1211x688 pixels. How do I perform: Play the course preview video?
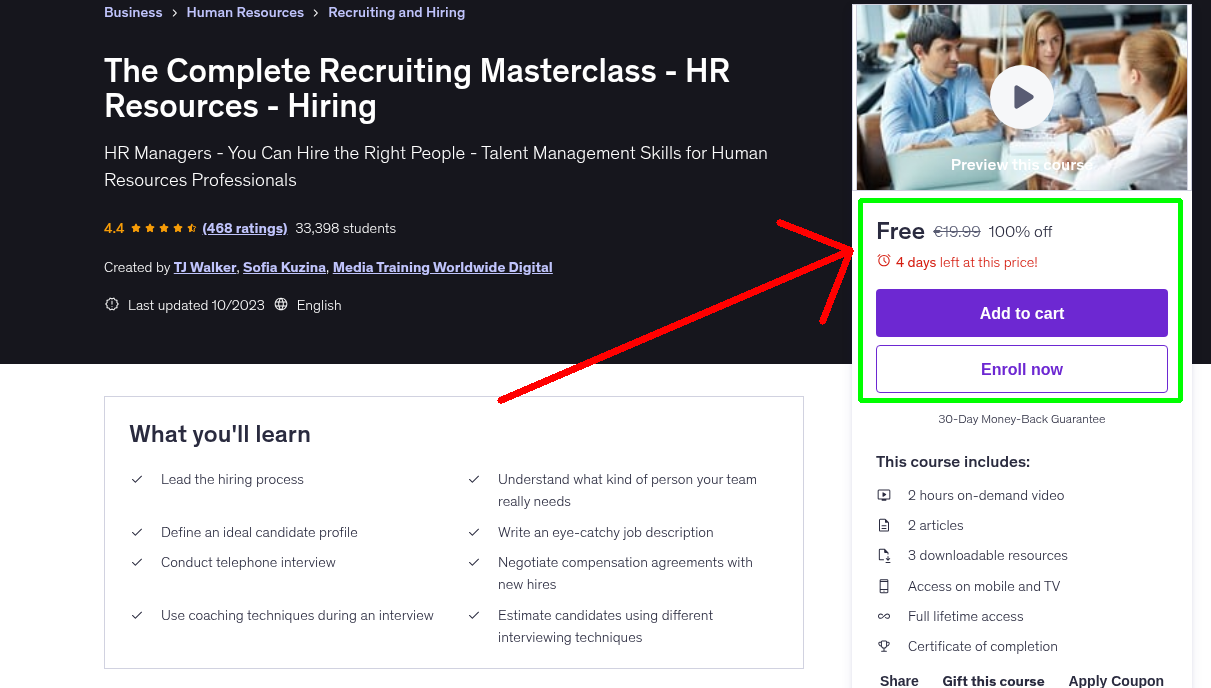click(1021, 97)
